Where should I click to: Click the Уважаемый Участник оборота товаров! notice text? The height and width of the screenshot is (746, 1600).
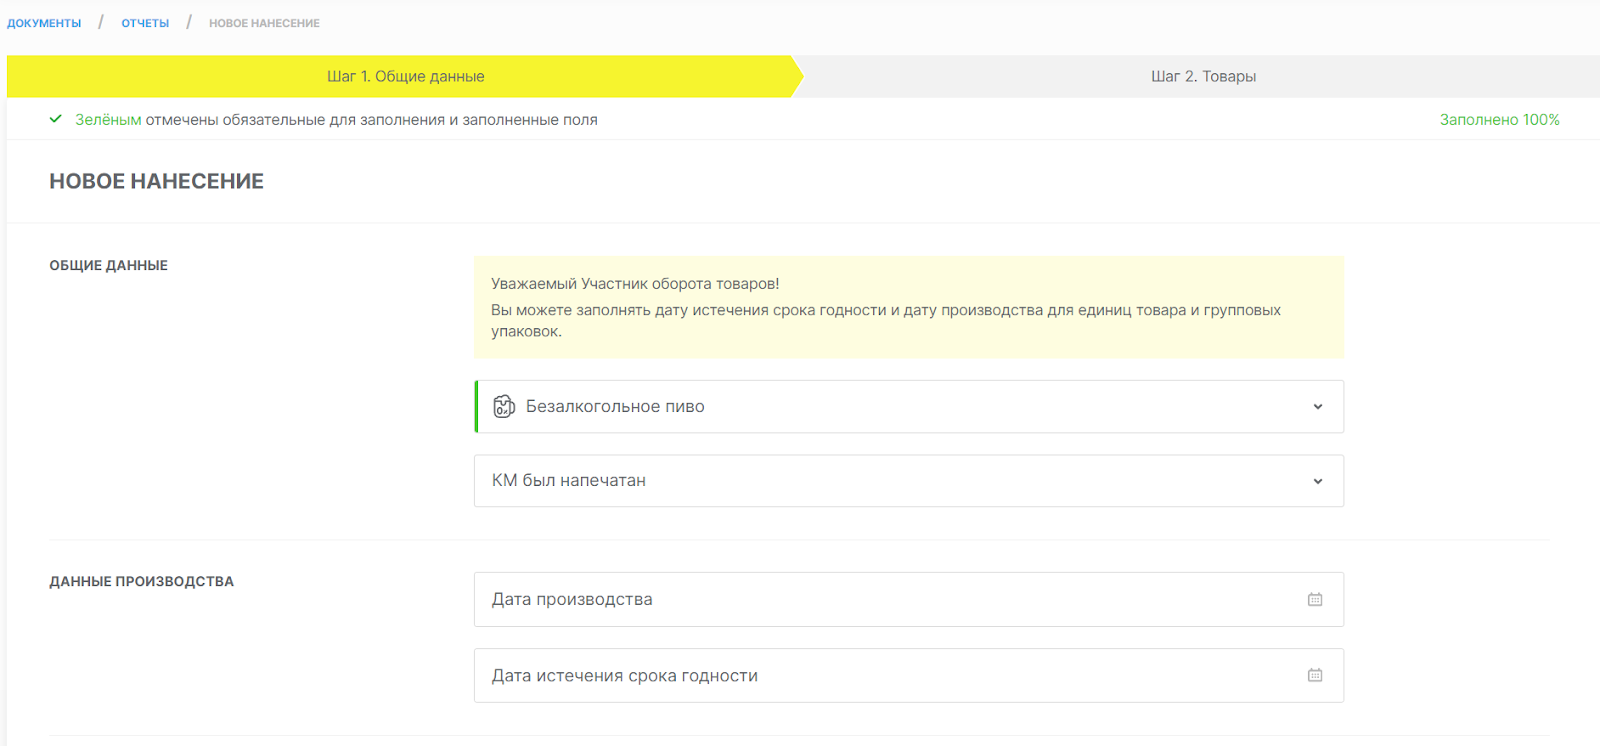point(635,284)
